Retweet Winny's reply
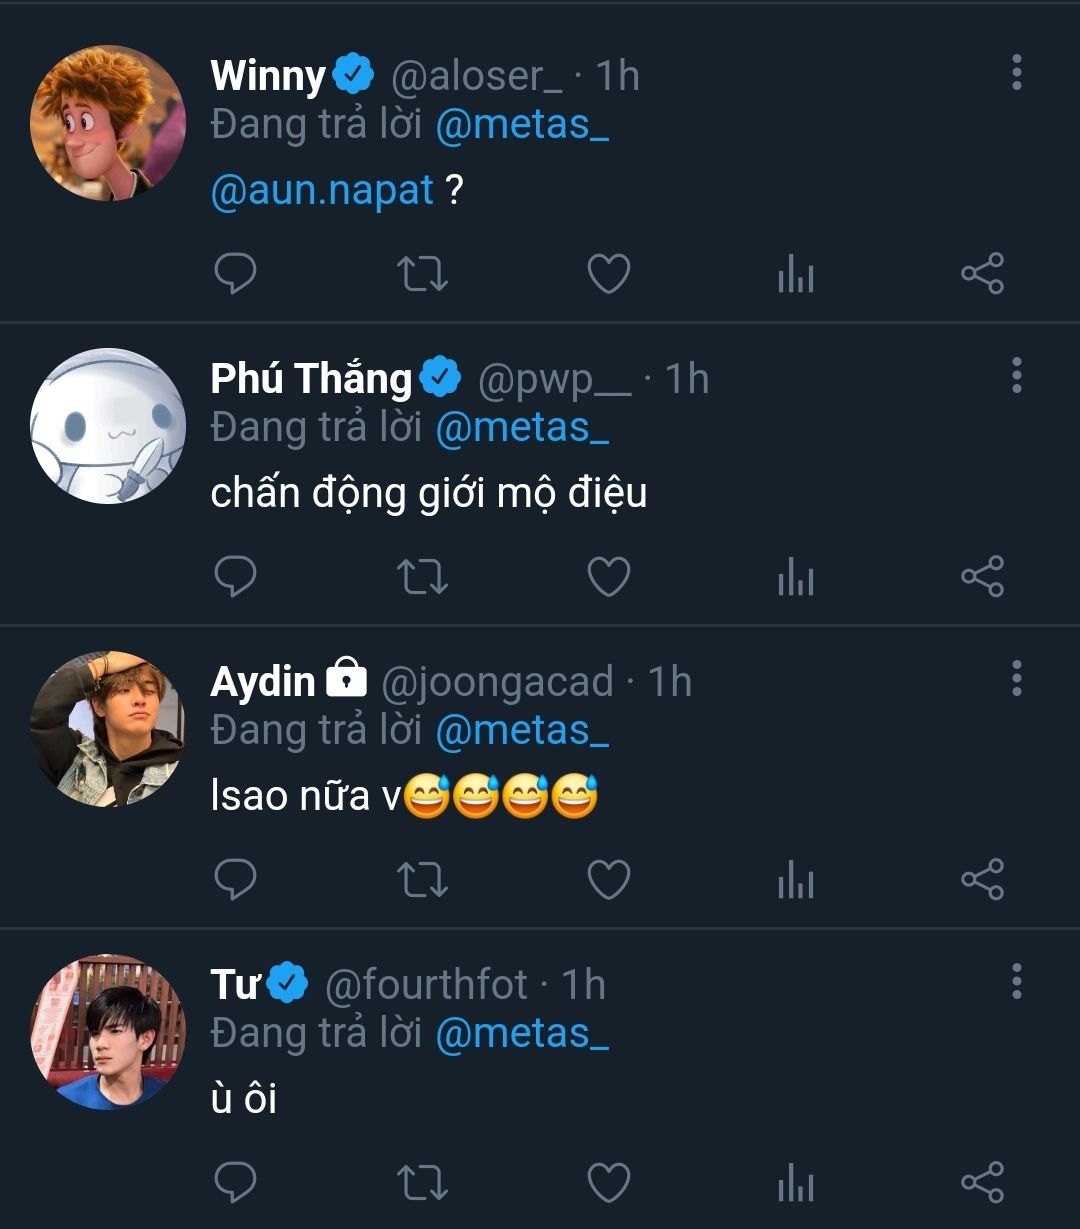 coord(422,274)
